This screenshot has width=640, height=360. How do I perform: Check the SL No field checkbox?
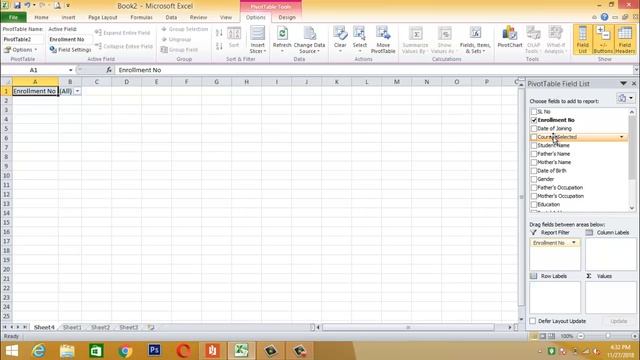tap(534, 111)
